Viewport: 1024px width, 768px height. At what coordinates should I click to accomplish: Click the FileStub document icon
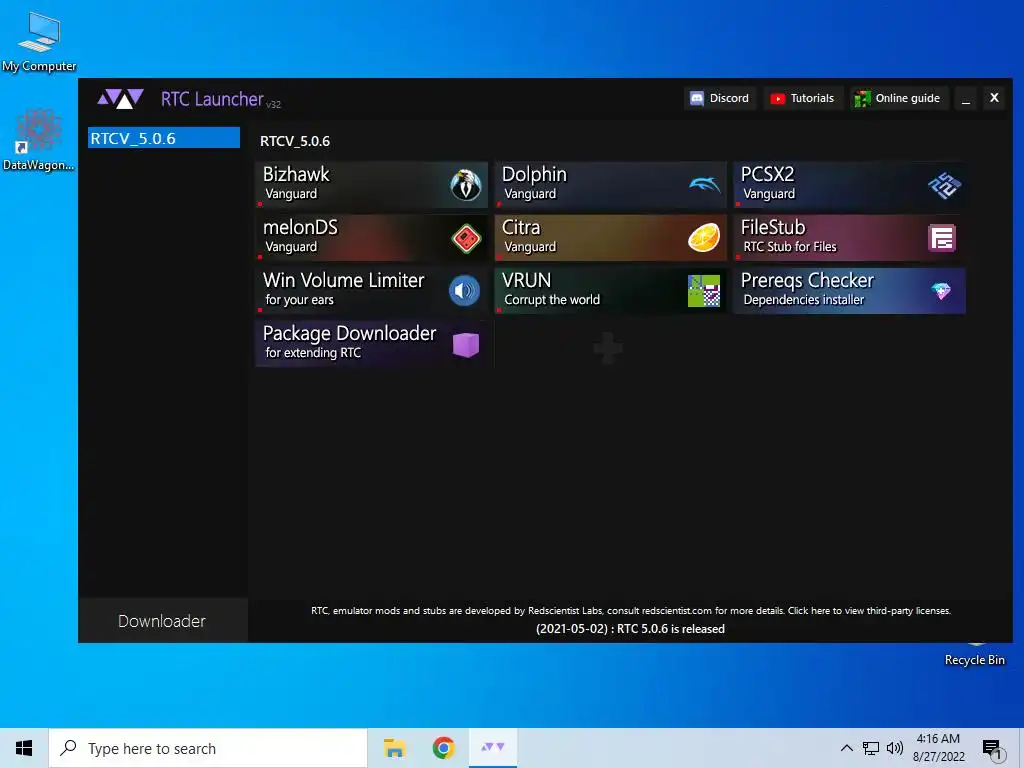pos(942,238)
